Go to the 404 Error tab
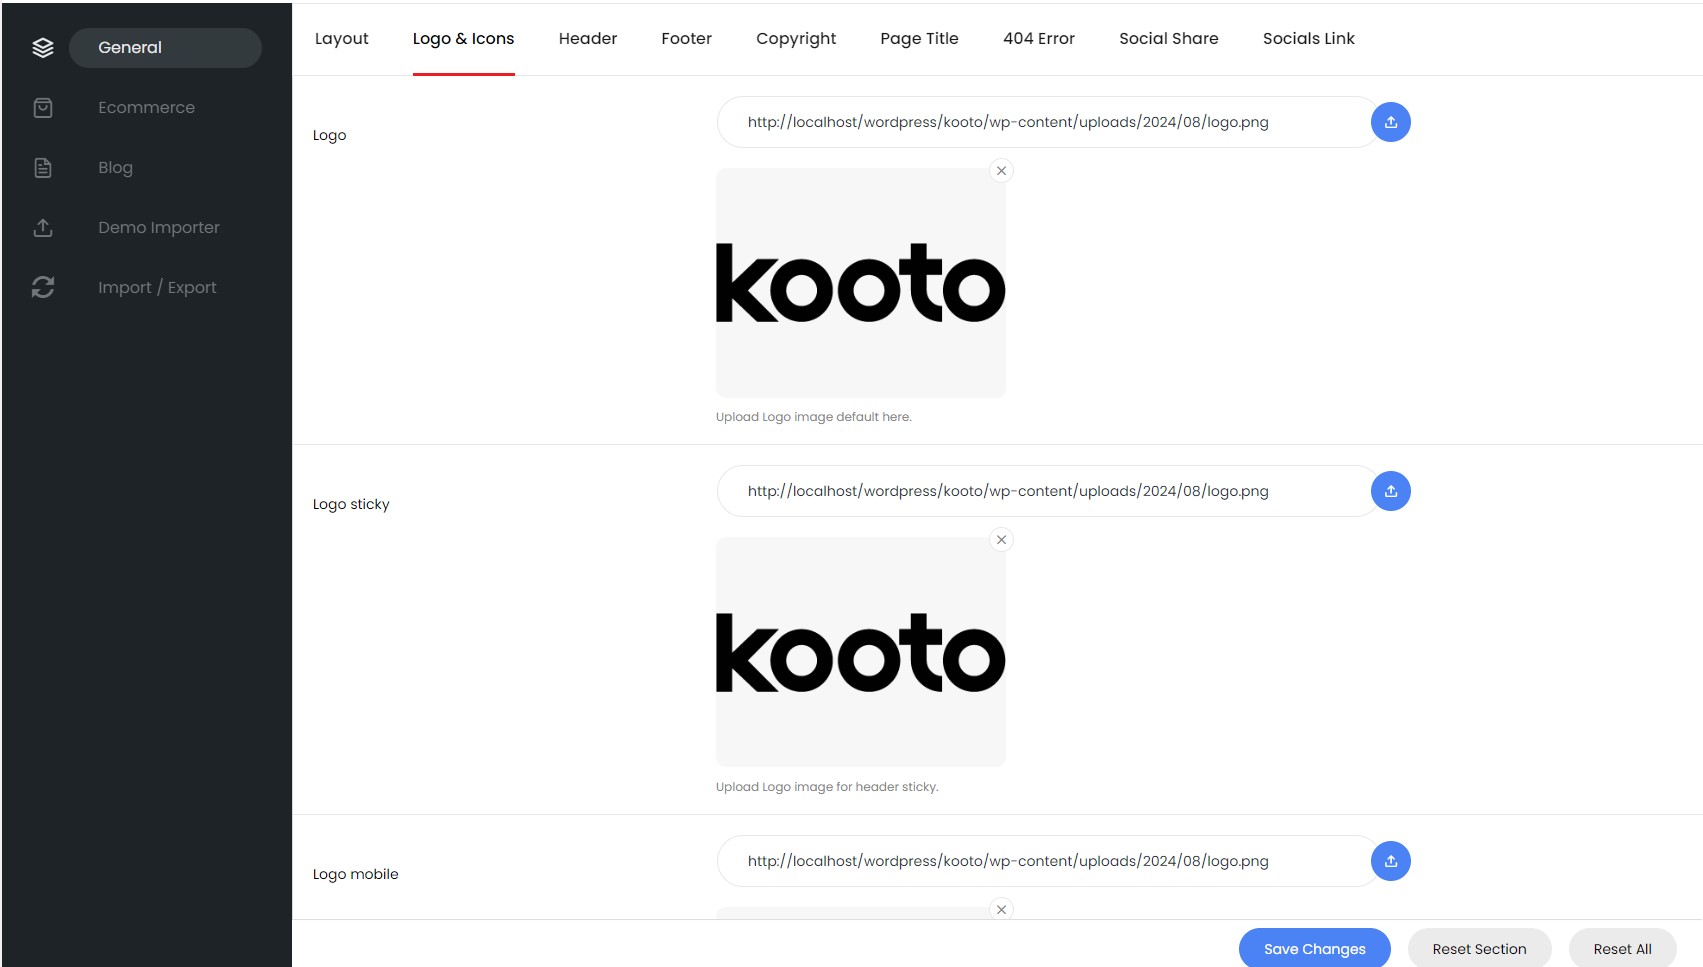This screenshot has height=967, width=1703. tap(1038, 39)
